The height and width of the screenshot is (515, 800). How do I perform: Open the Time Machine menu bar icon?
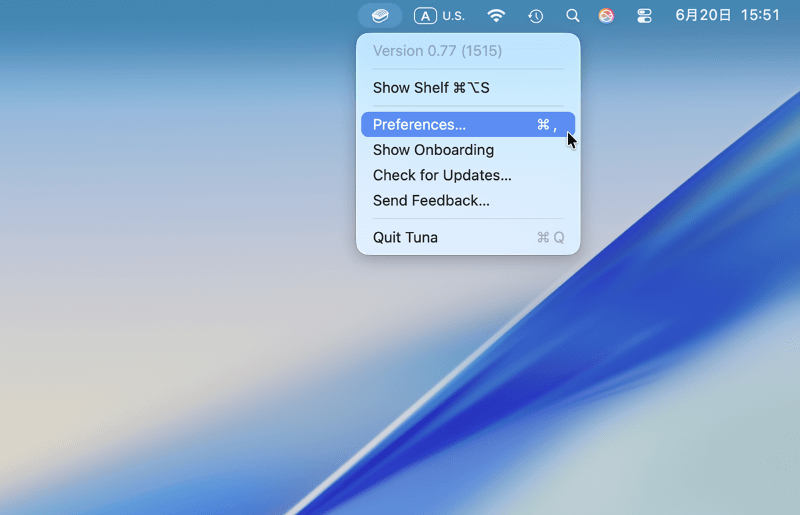535,16
